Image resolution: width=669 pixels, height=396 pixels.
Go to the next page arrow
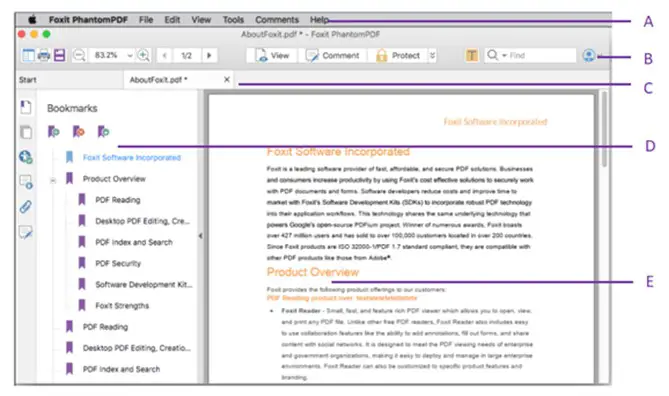point(209,55)
